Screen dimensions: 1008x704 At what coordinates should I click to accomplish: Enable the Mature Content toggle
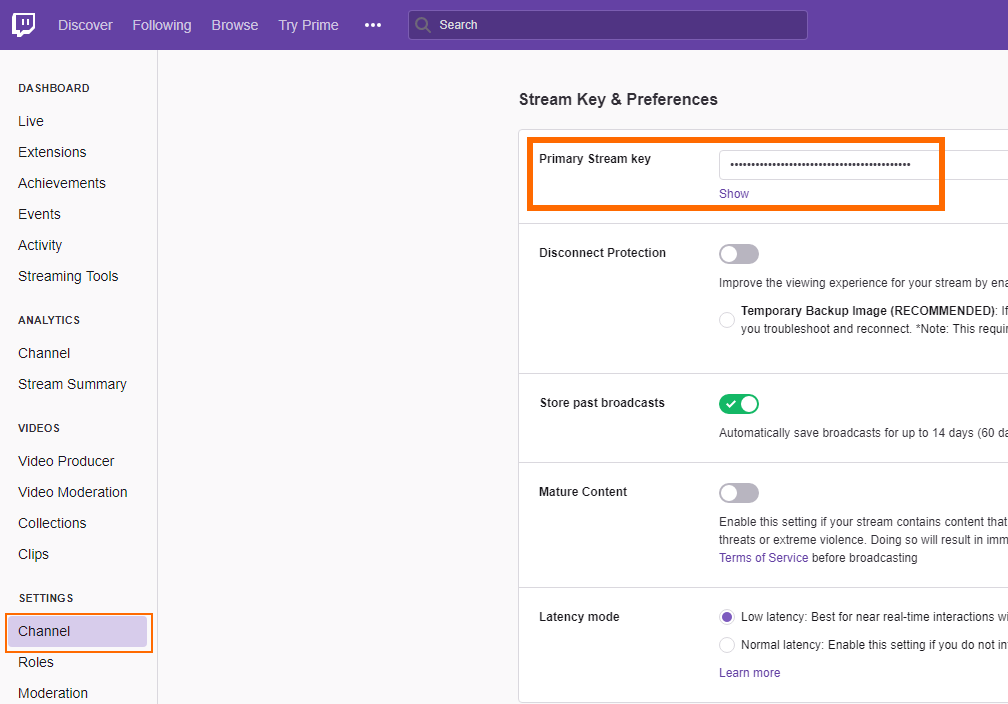(739, 493)
